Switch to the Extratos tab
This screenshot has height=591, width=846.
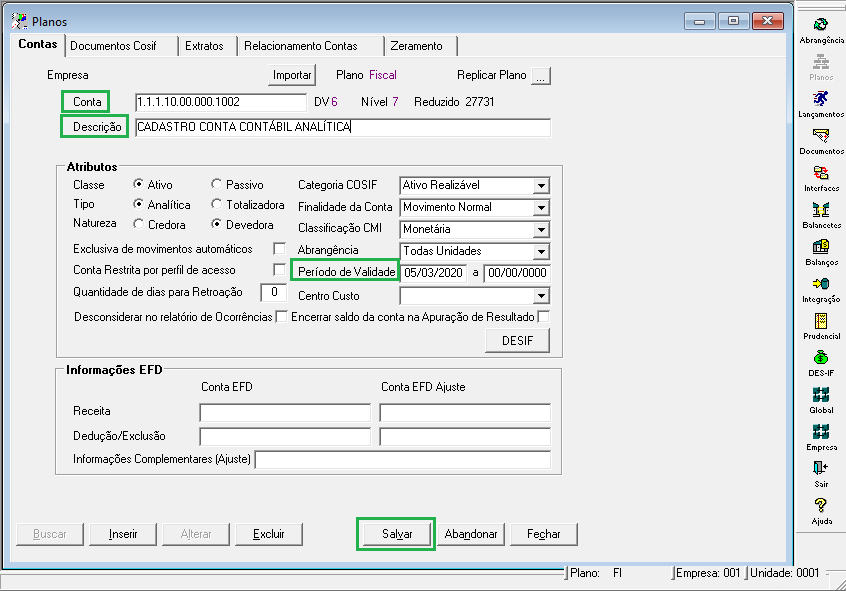point(208,46)
